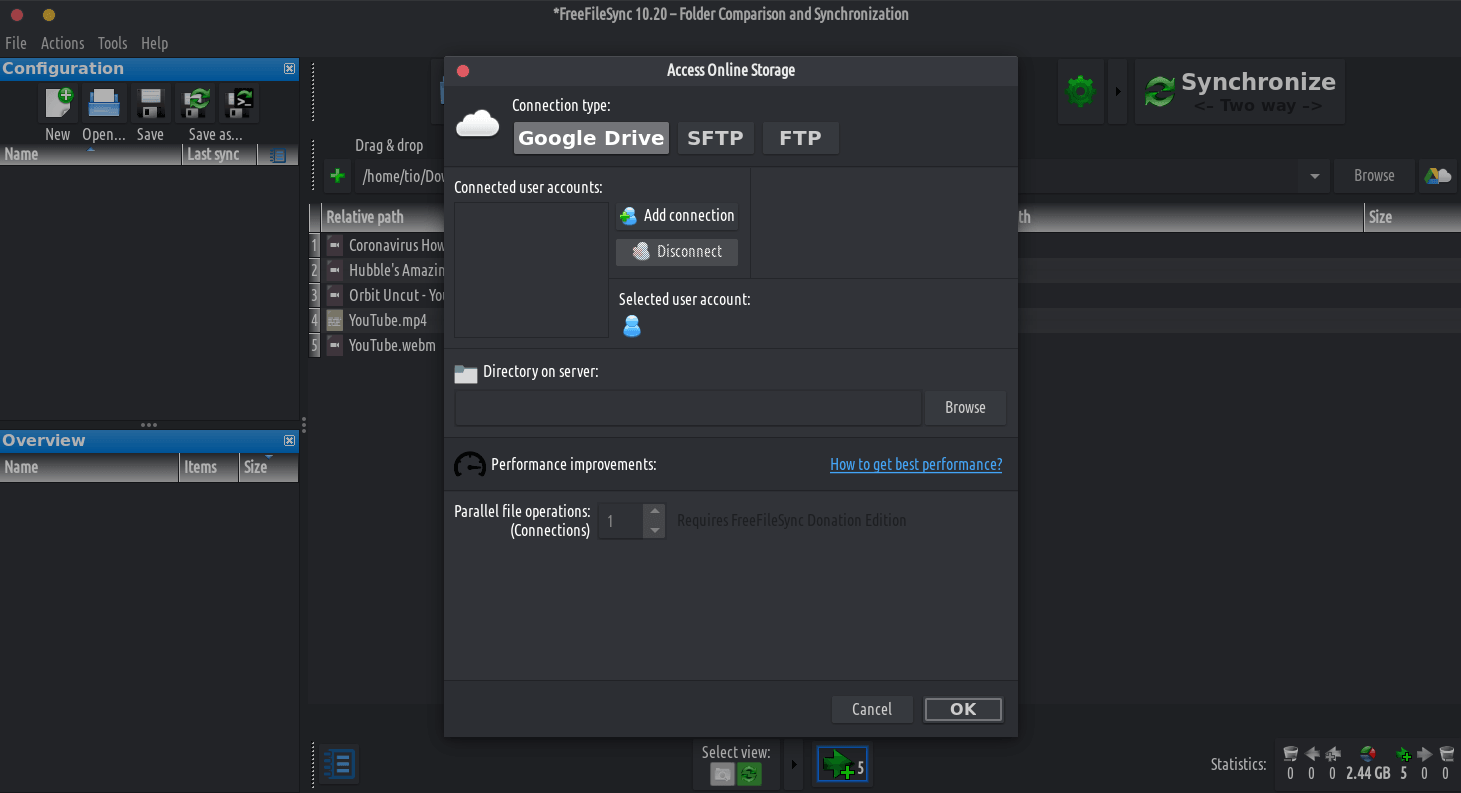The height and width of the screenshot is (793, 1461).
Task: Open How to get best performance link
Action: [915, 464]
